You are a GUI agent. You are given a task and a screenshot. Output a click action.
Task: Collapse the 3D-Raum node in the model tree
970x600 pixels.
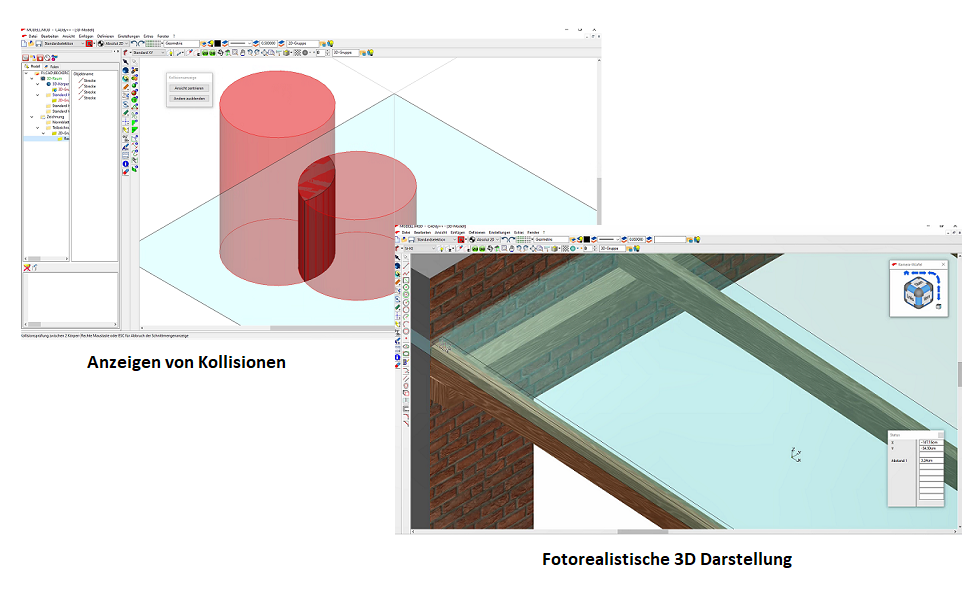32,79
